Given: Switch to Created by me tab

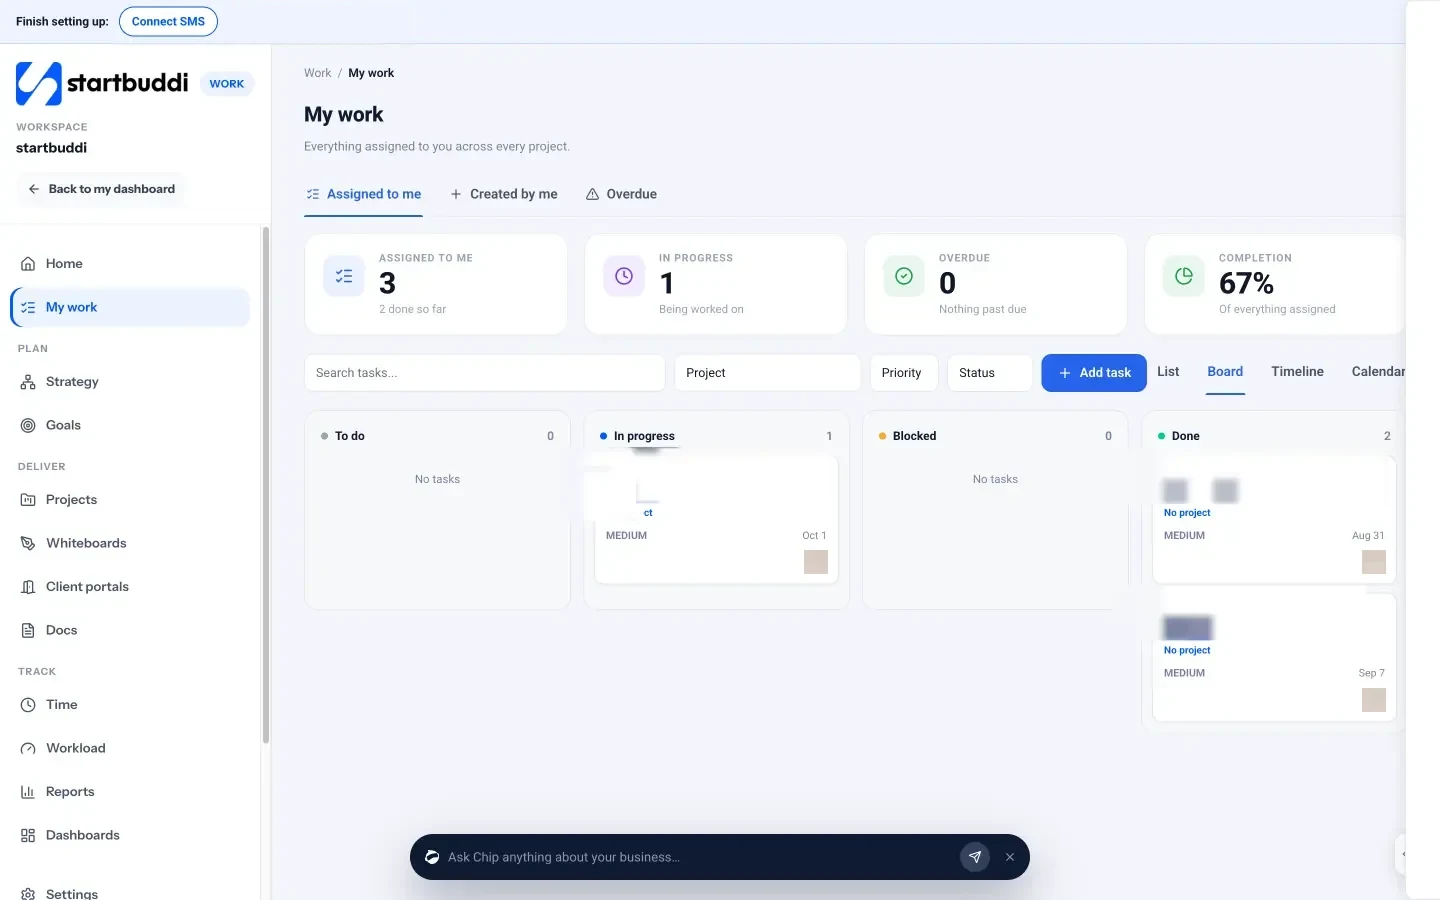Looking at the screenshot, I should pyautogui.click(x=504, y=194).
